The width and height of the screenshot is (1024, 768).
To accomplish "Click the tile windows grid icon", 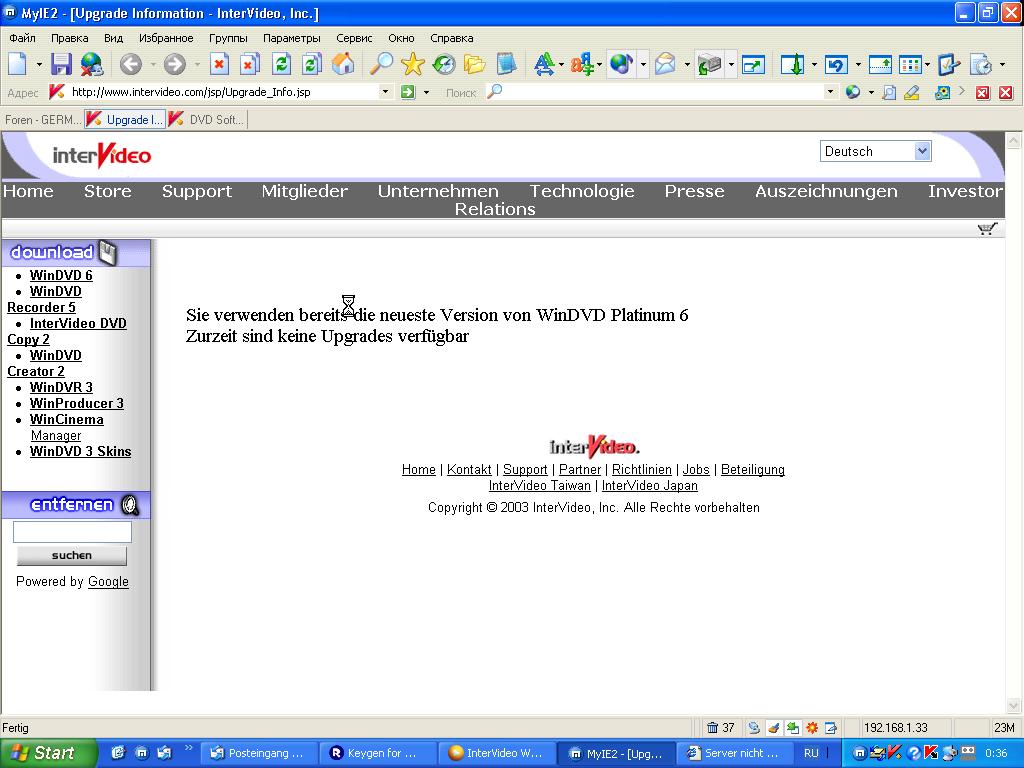I will pyautogui.click(x=910, y=64).
